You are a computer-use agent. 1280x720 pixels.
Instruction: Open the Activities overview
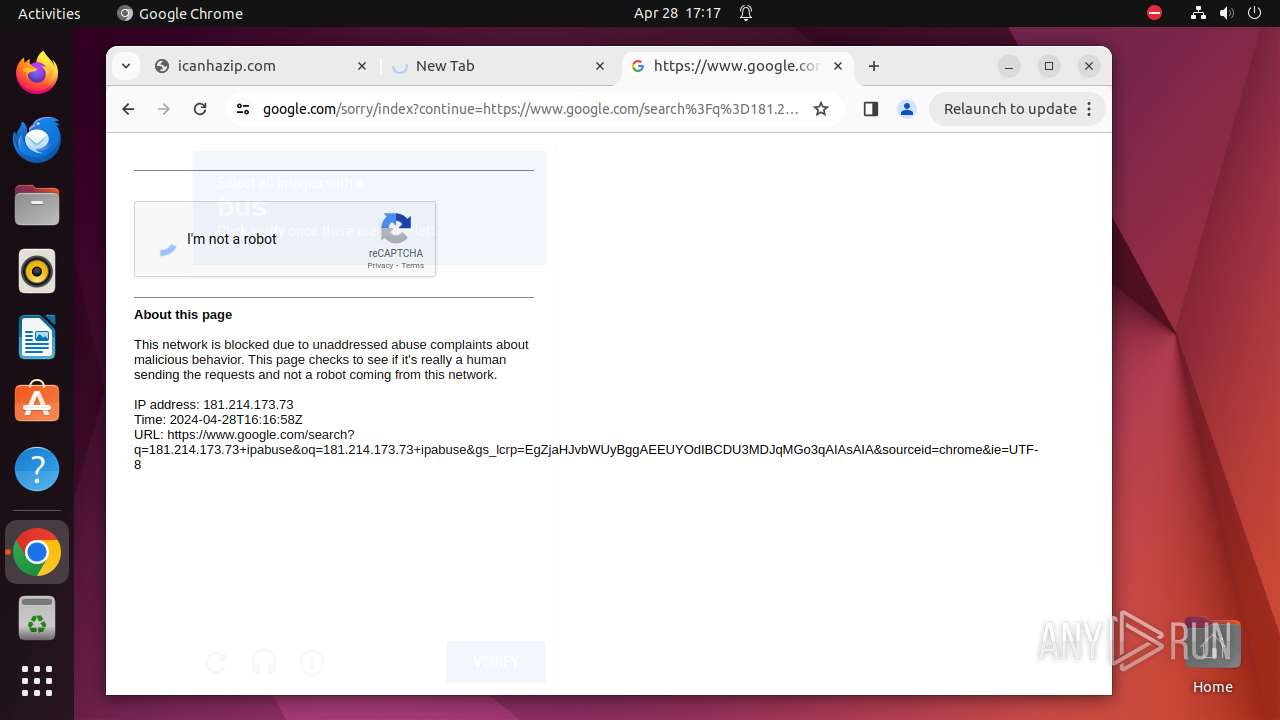click(49, 13)
